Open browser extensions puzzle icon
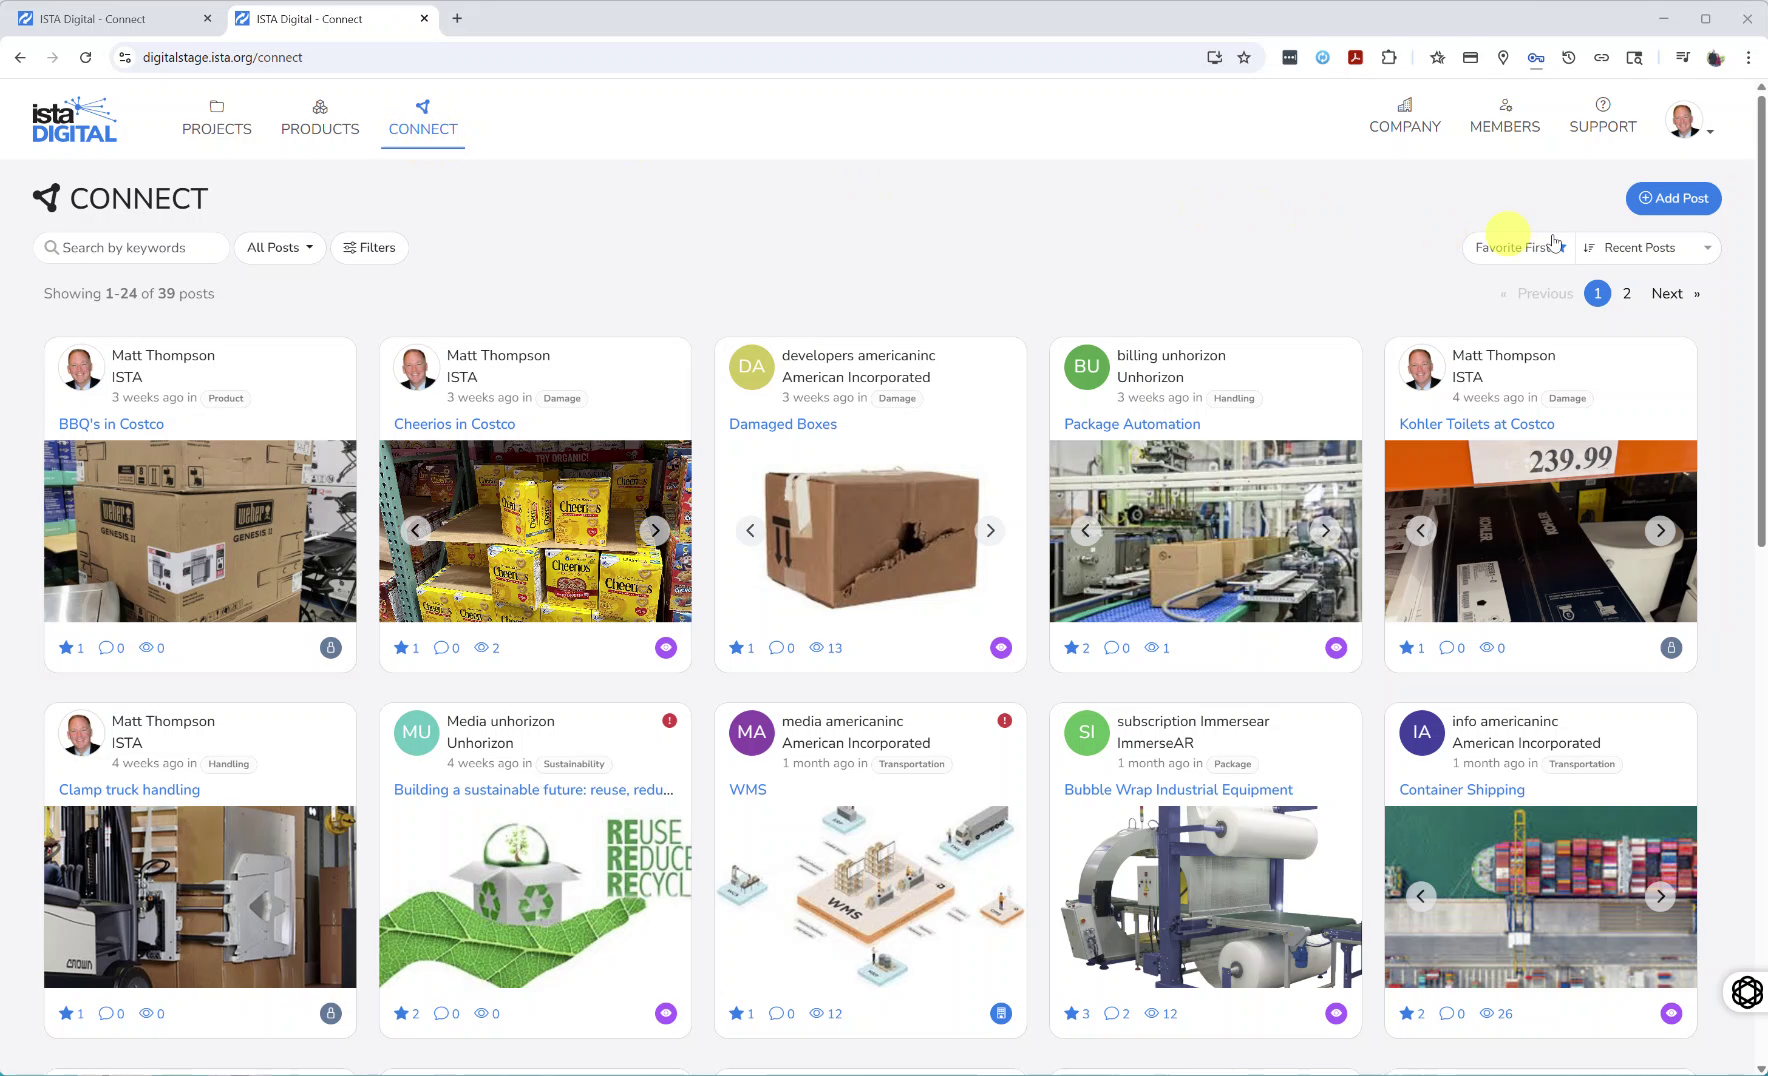The height and width of the screenshot is (1076, 1768). tap(1389, 58)
